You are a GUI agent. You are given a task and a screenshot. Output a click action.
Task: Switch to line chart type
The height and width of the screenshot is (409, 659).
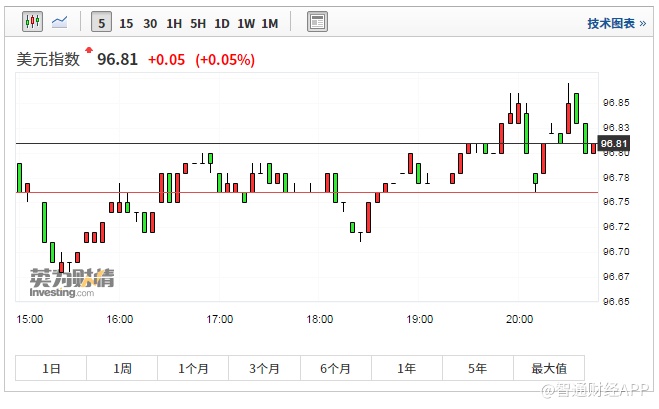[x=60, y=21]
